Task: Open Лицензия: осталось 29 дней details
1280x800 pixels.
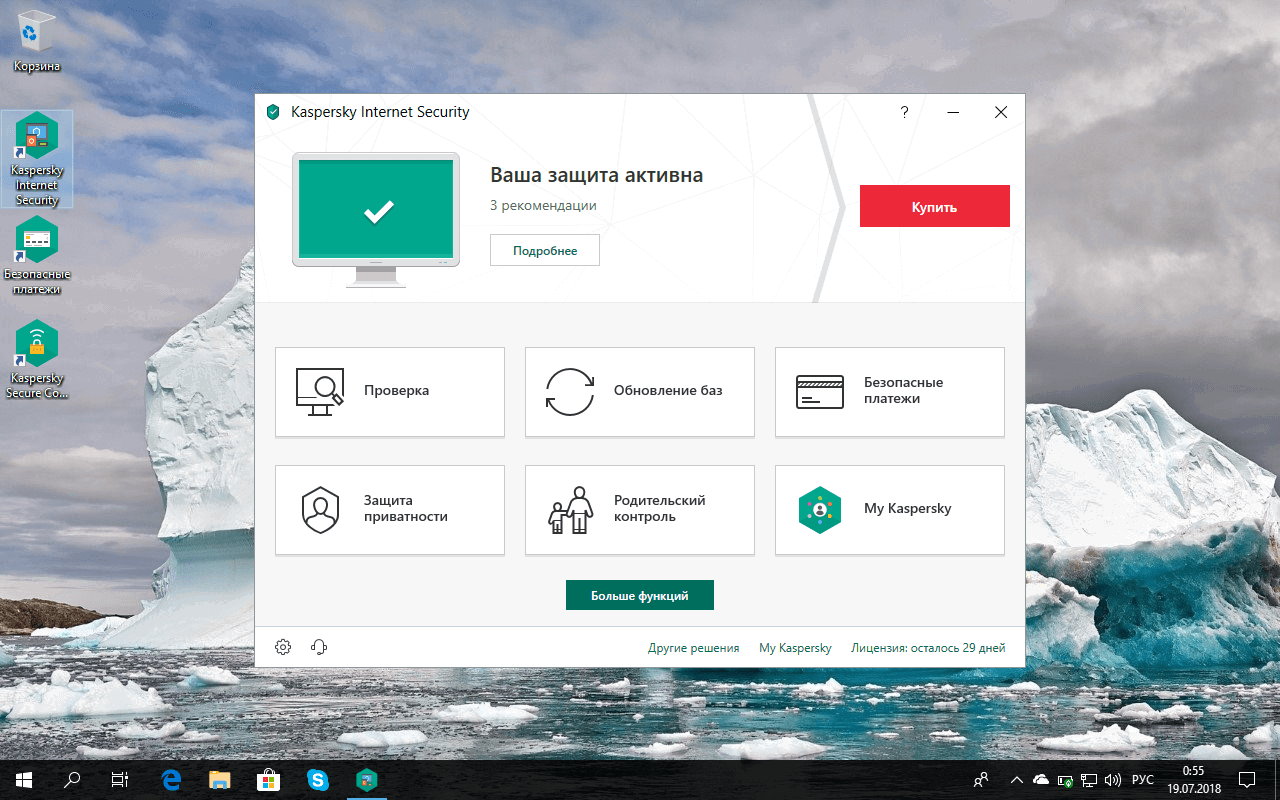Action: [926, 647]
